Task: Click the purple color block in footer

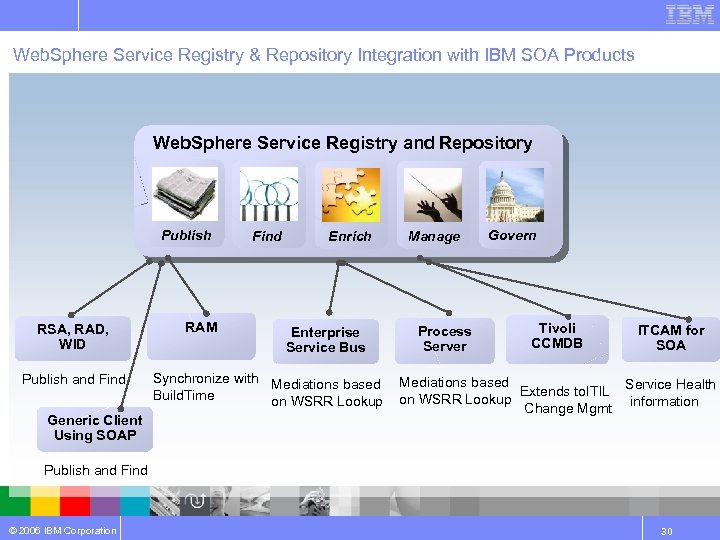Action: pos(105,501)
